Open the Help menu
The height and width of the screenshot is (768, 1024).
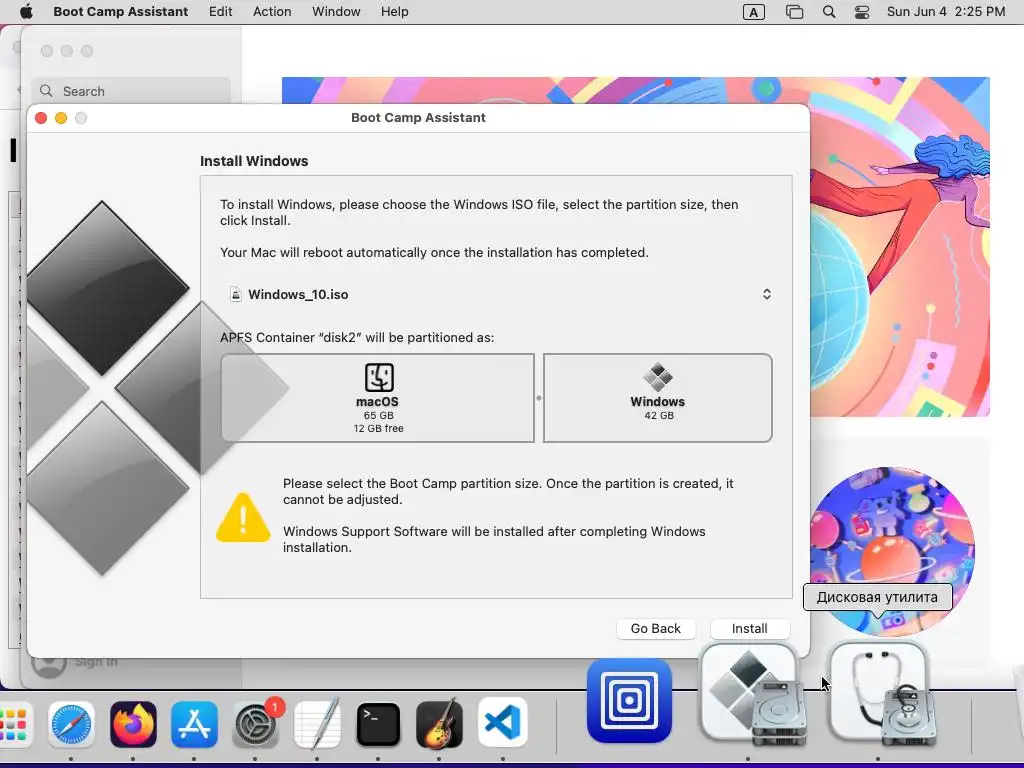395,12
